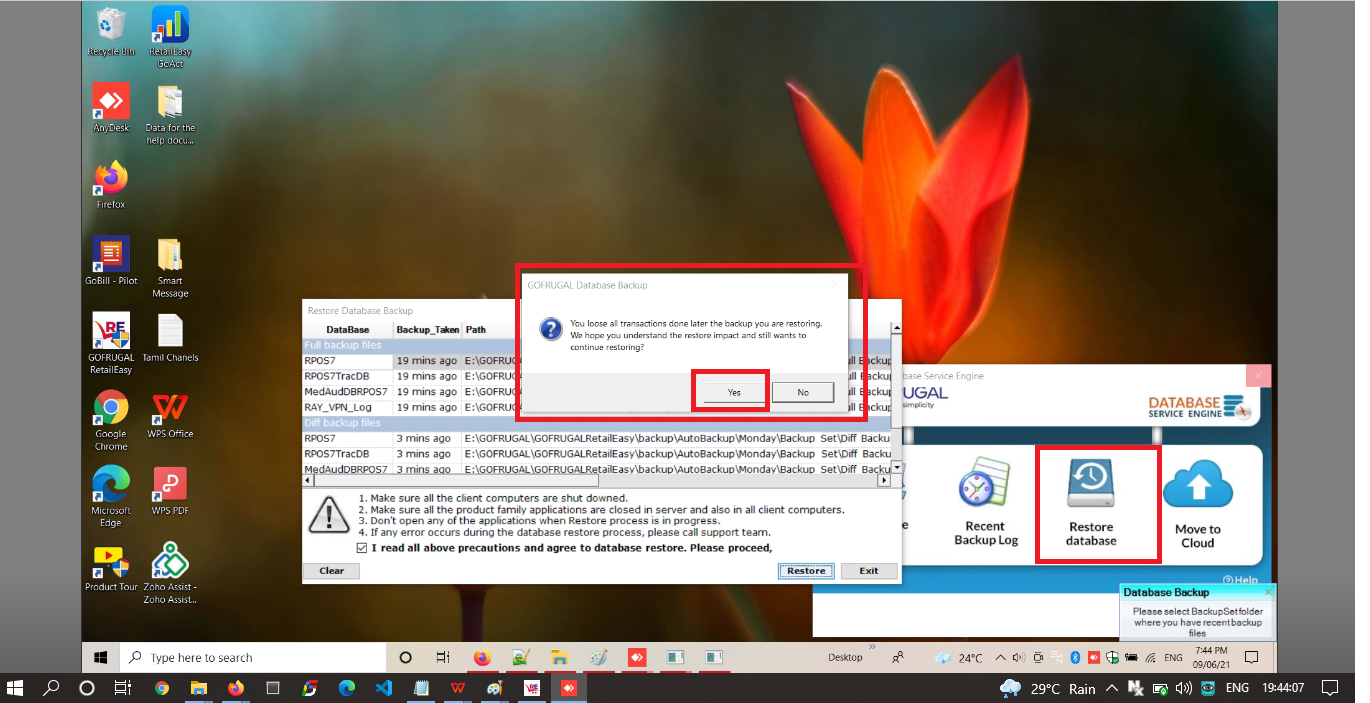Expand the Desktop toolbar chevron on remote taskbar

point(871,647)
